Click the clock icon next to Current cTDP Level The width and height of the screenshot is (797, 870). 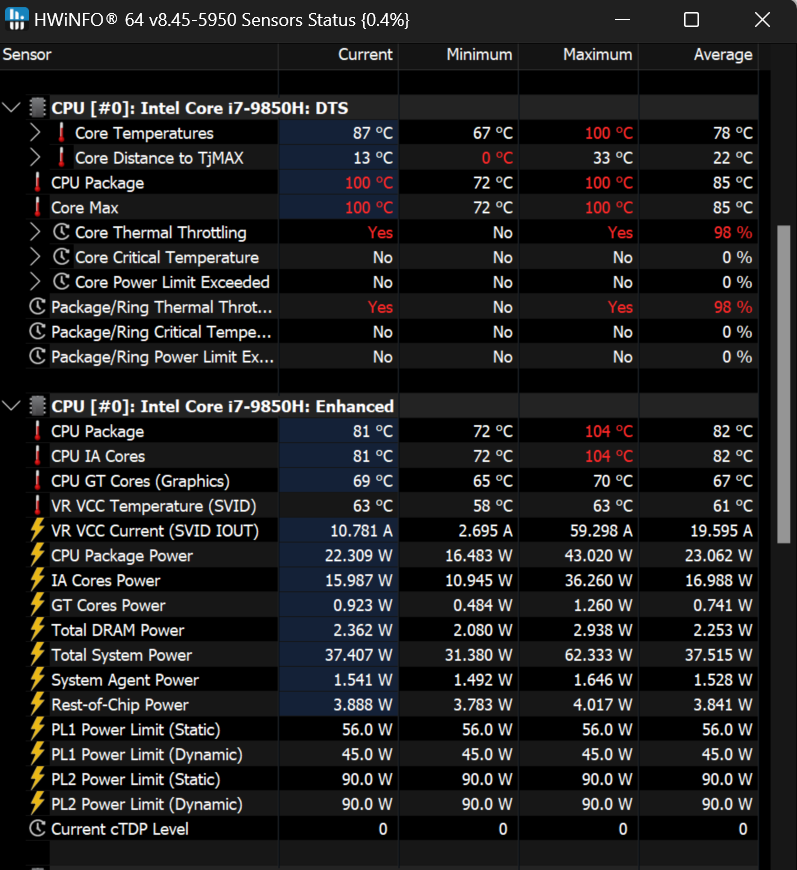[x=37, y=829]
